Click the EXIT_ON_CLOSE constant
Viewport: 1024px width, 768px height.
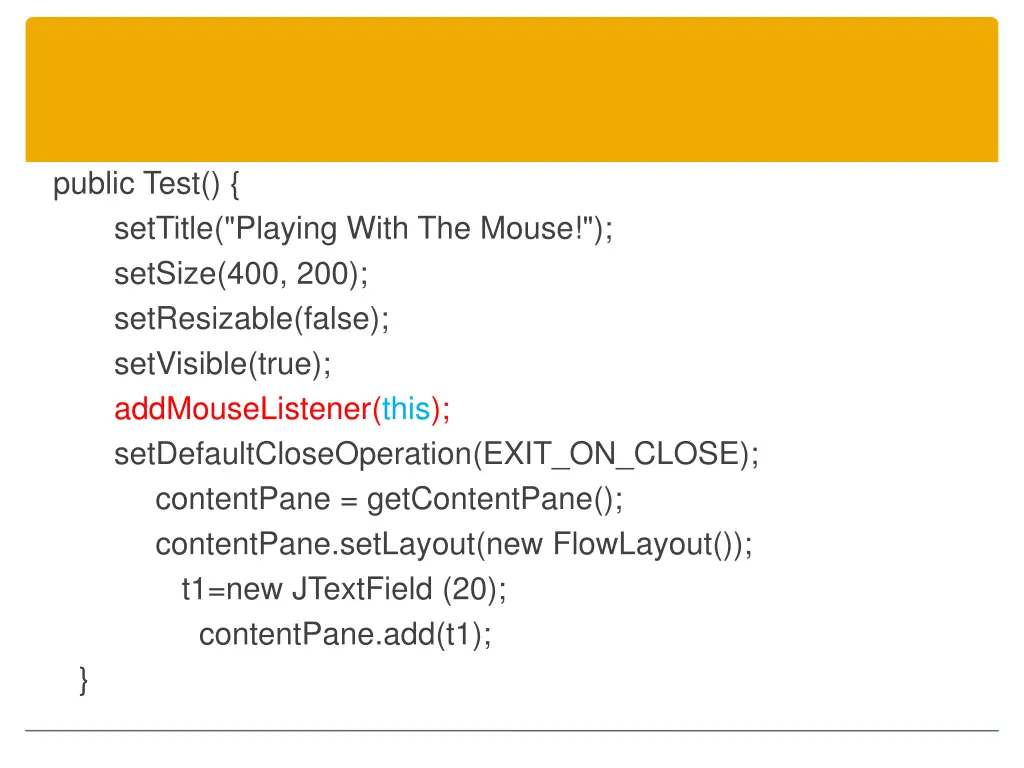(611, 455)
